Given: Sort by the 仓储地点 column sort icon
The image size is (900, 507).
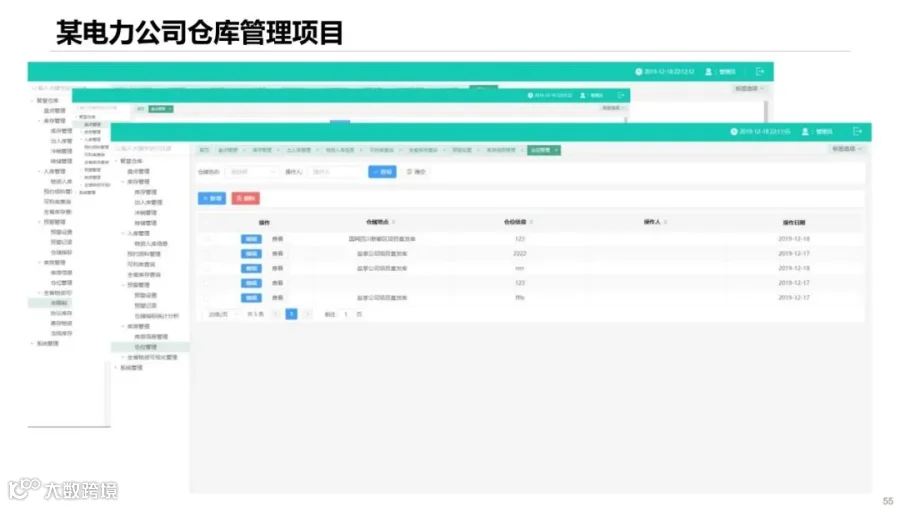Looking at the screenshot, I should pyautogui.click(x=394, y=222).
